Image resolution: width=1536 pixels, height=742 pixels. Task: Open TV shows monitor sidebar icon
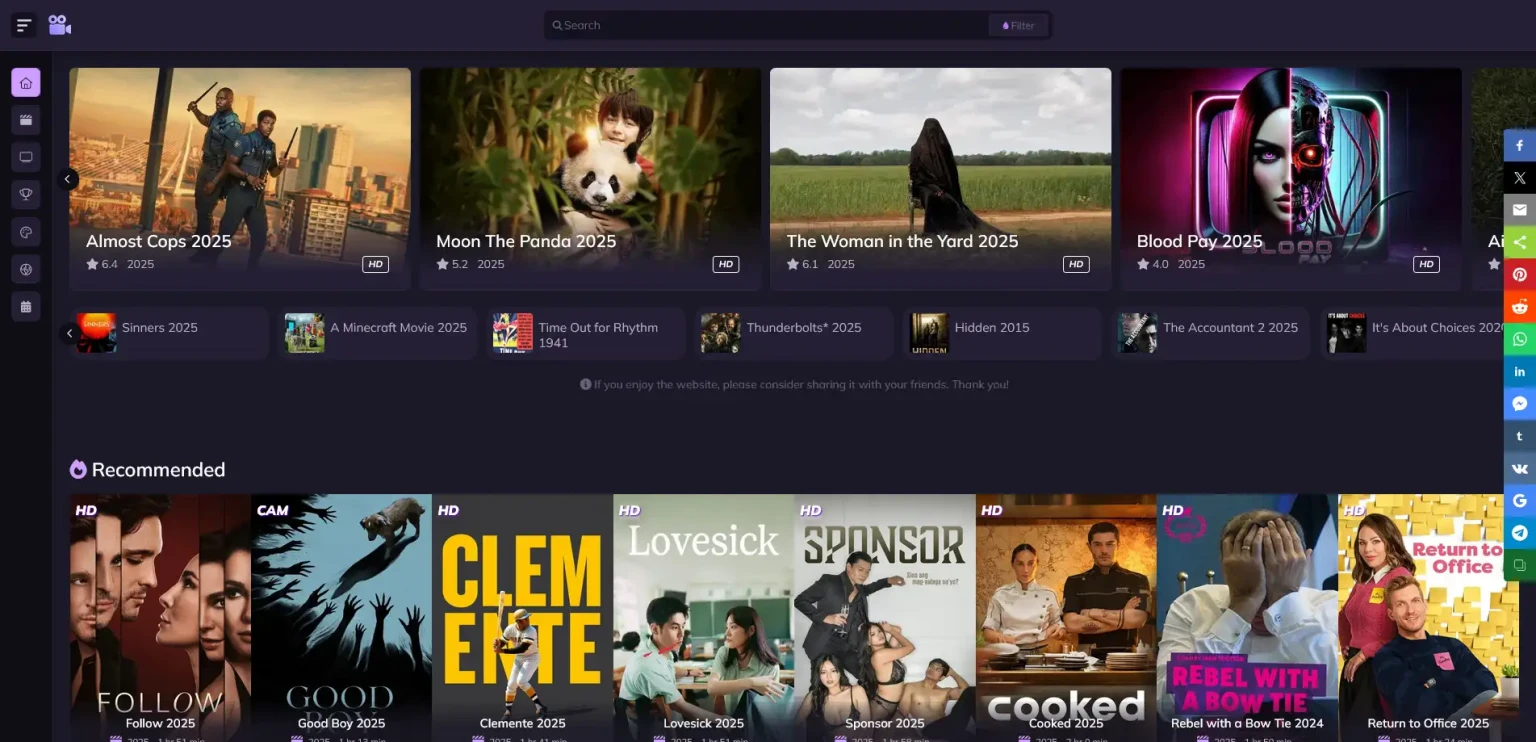(26, 157)
